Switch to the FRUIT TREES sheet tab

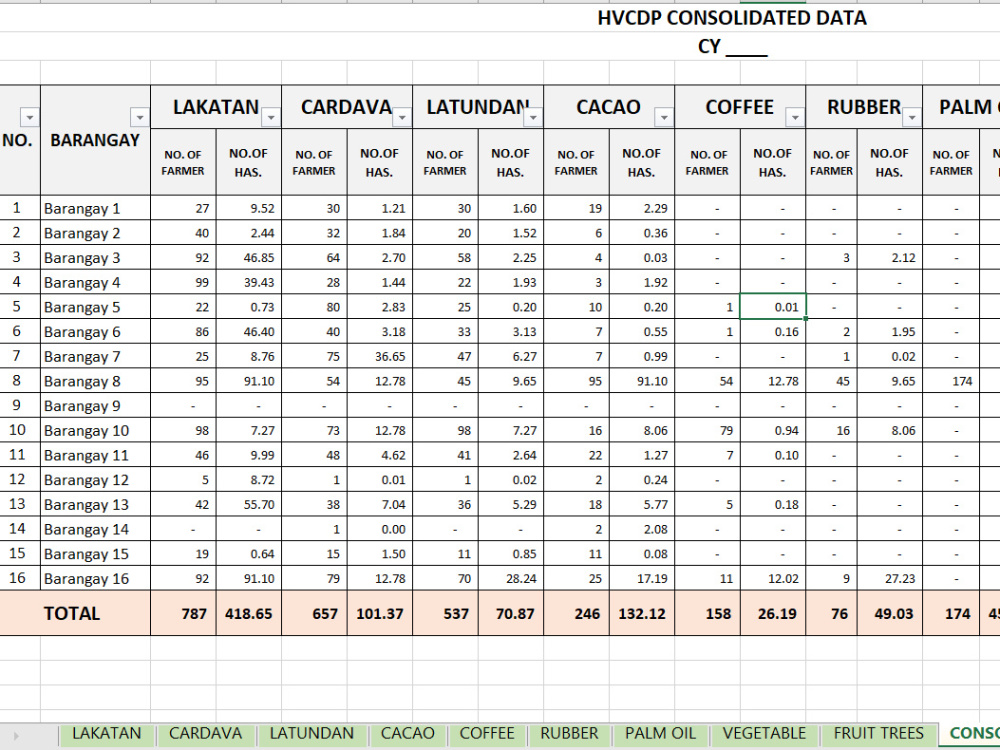click(879, 734)
